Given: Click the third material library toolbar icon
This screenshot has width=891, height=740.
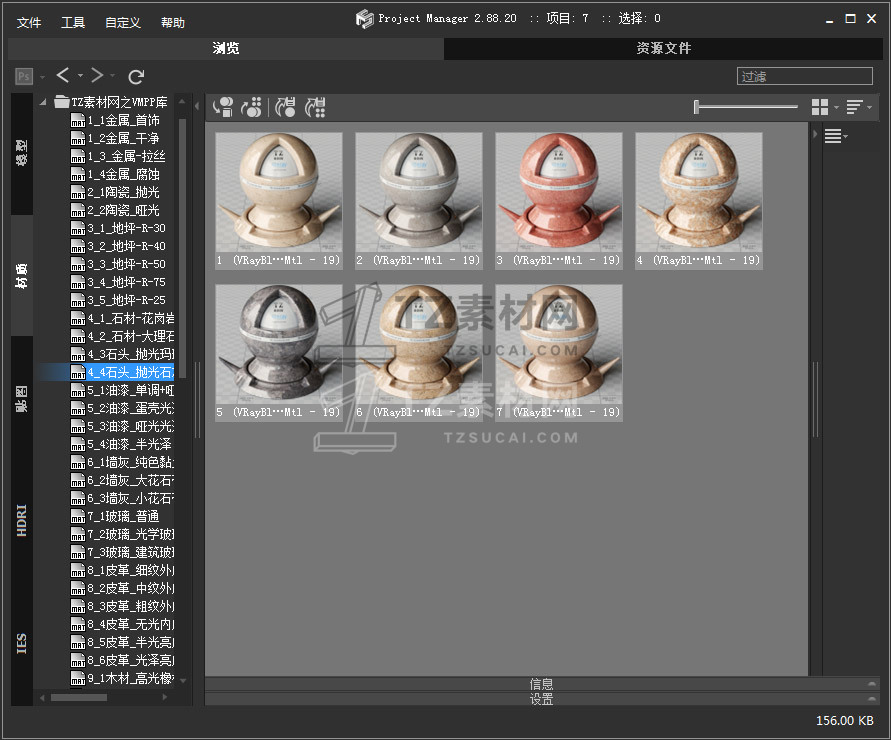Looking at the screenshot, I should [285, 107].
